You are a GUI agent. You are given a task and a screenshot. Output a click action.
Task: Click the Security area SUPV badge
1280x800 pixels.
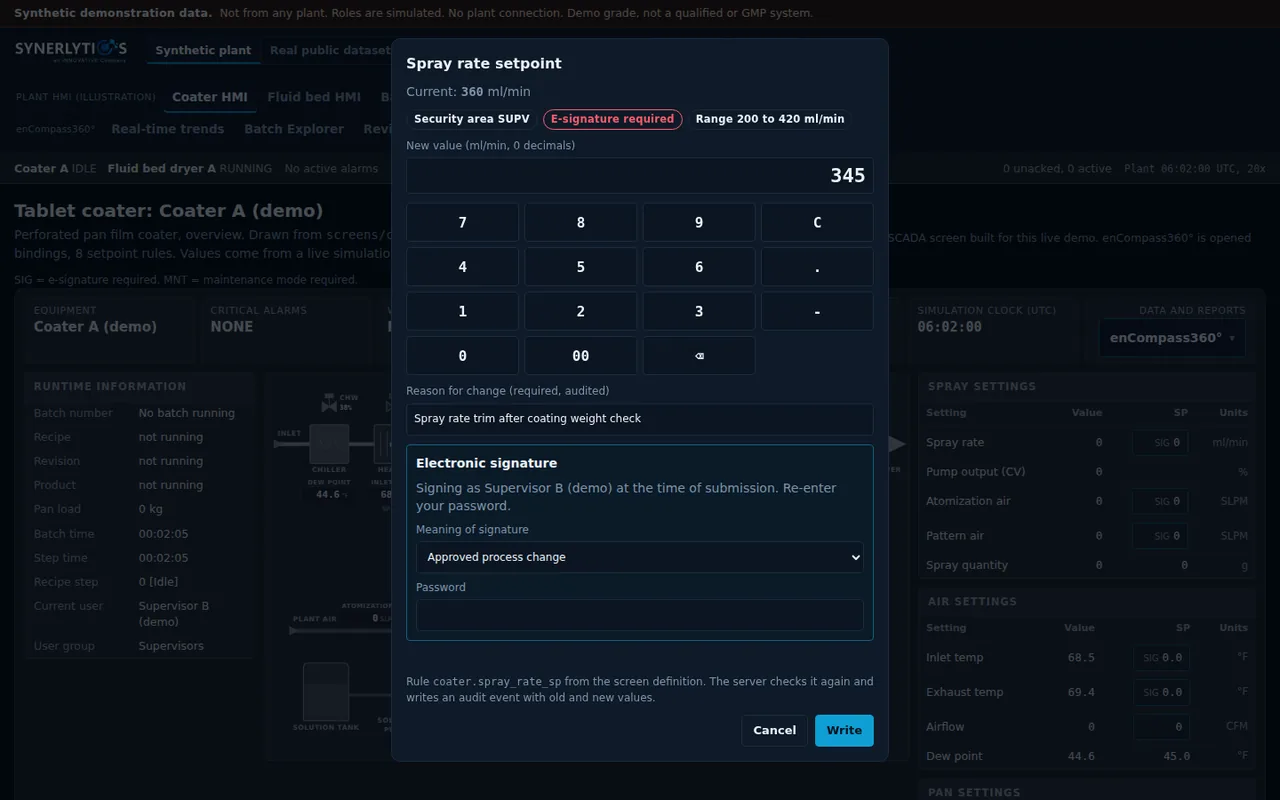click(x=472, y=119)
